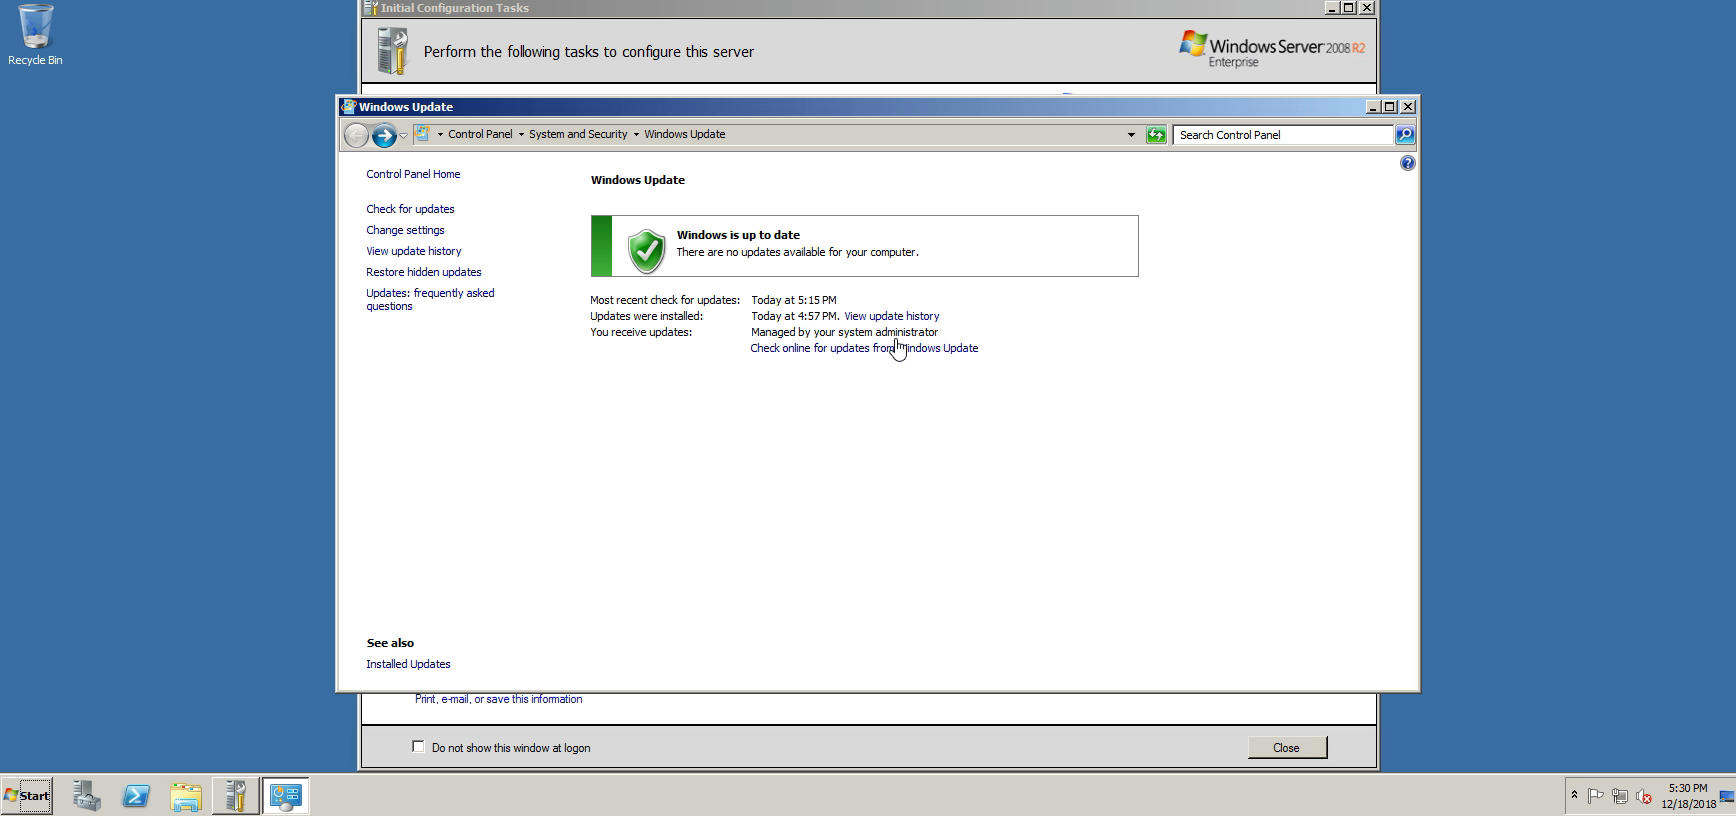Open Installed Updates link
This screenshot has height=816, width=1736.
[408, 664]
